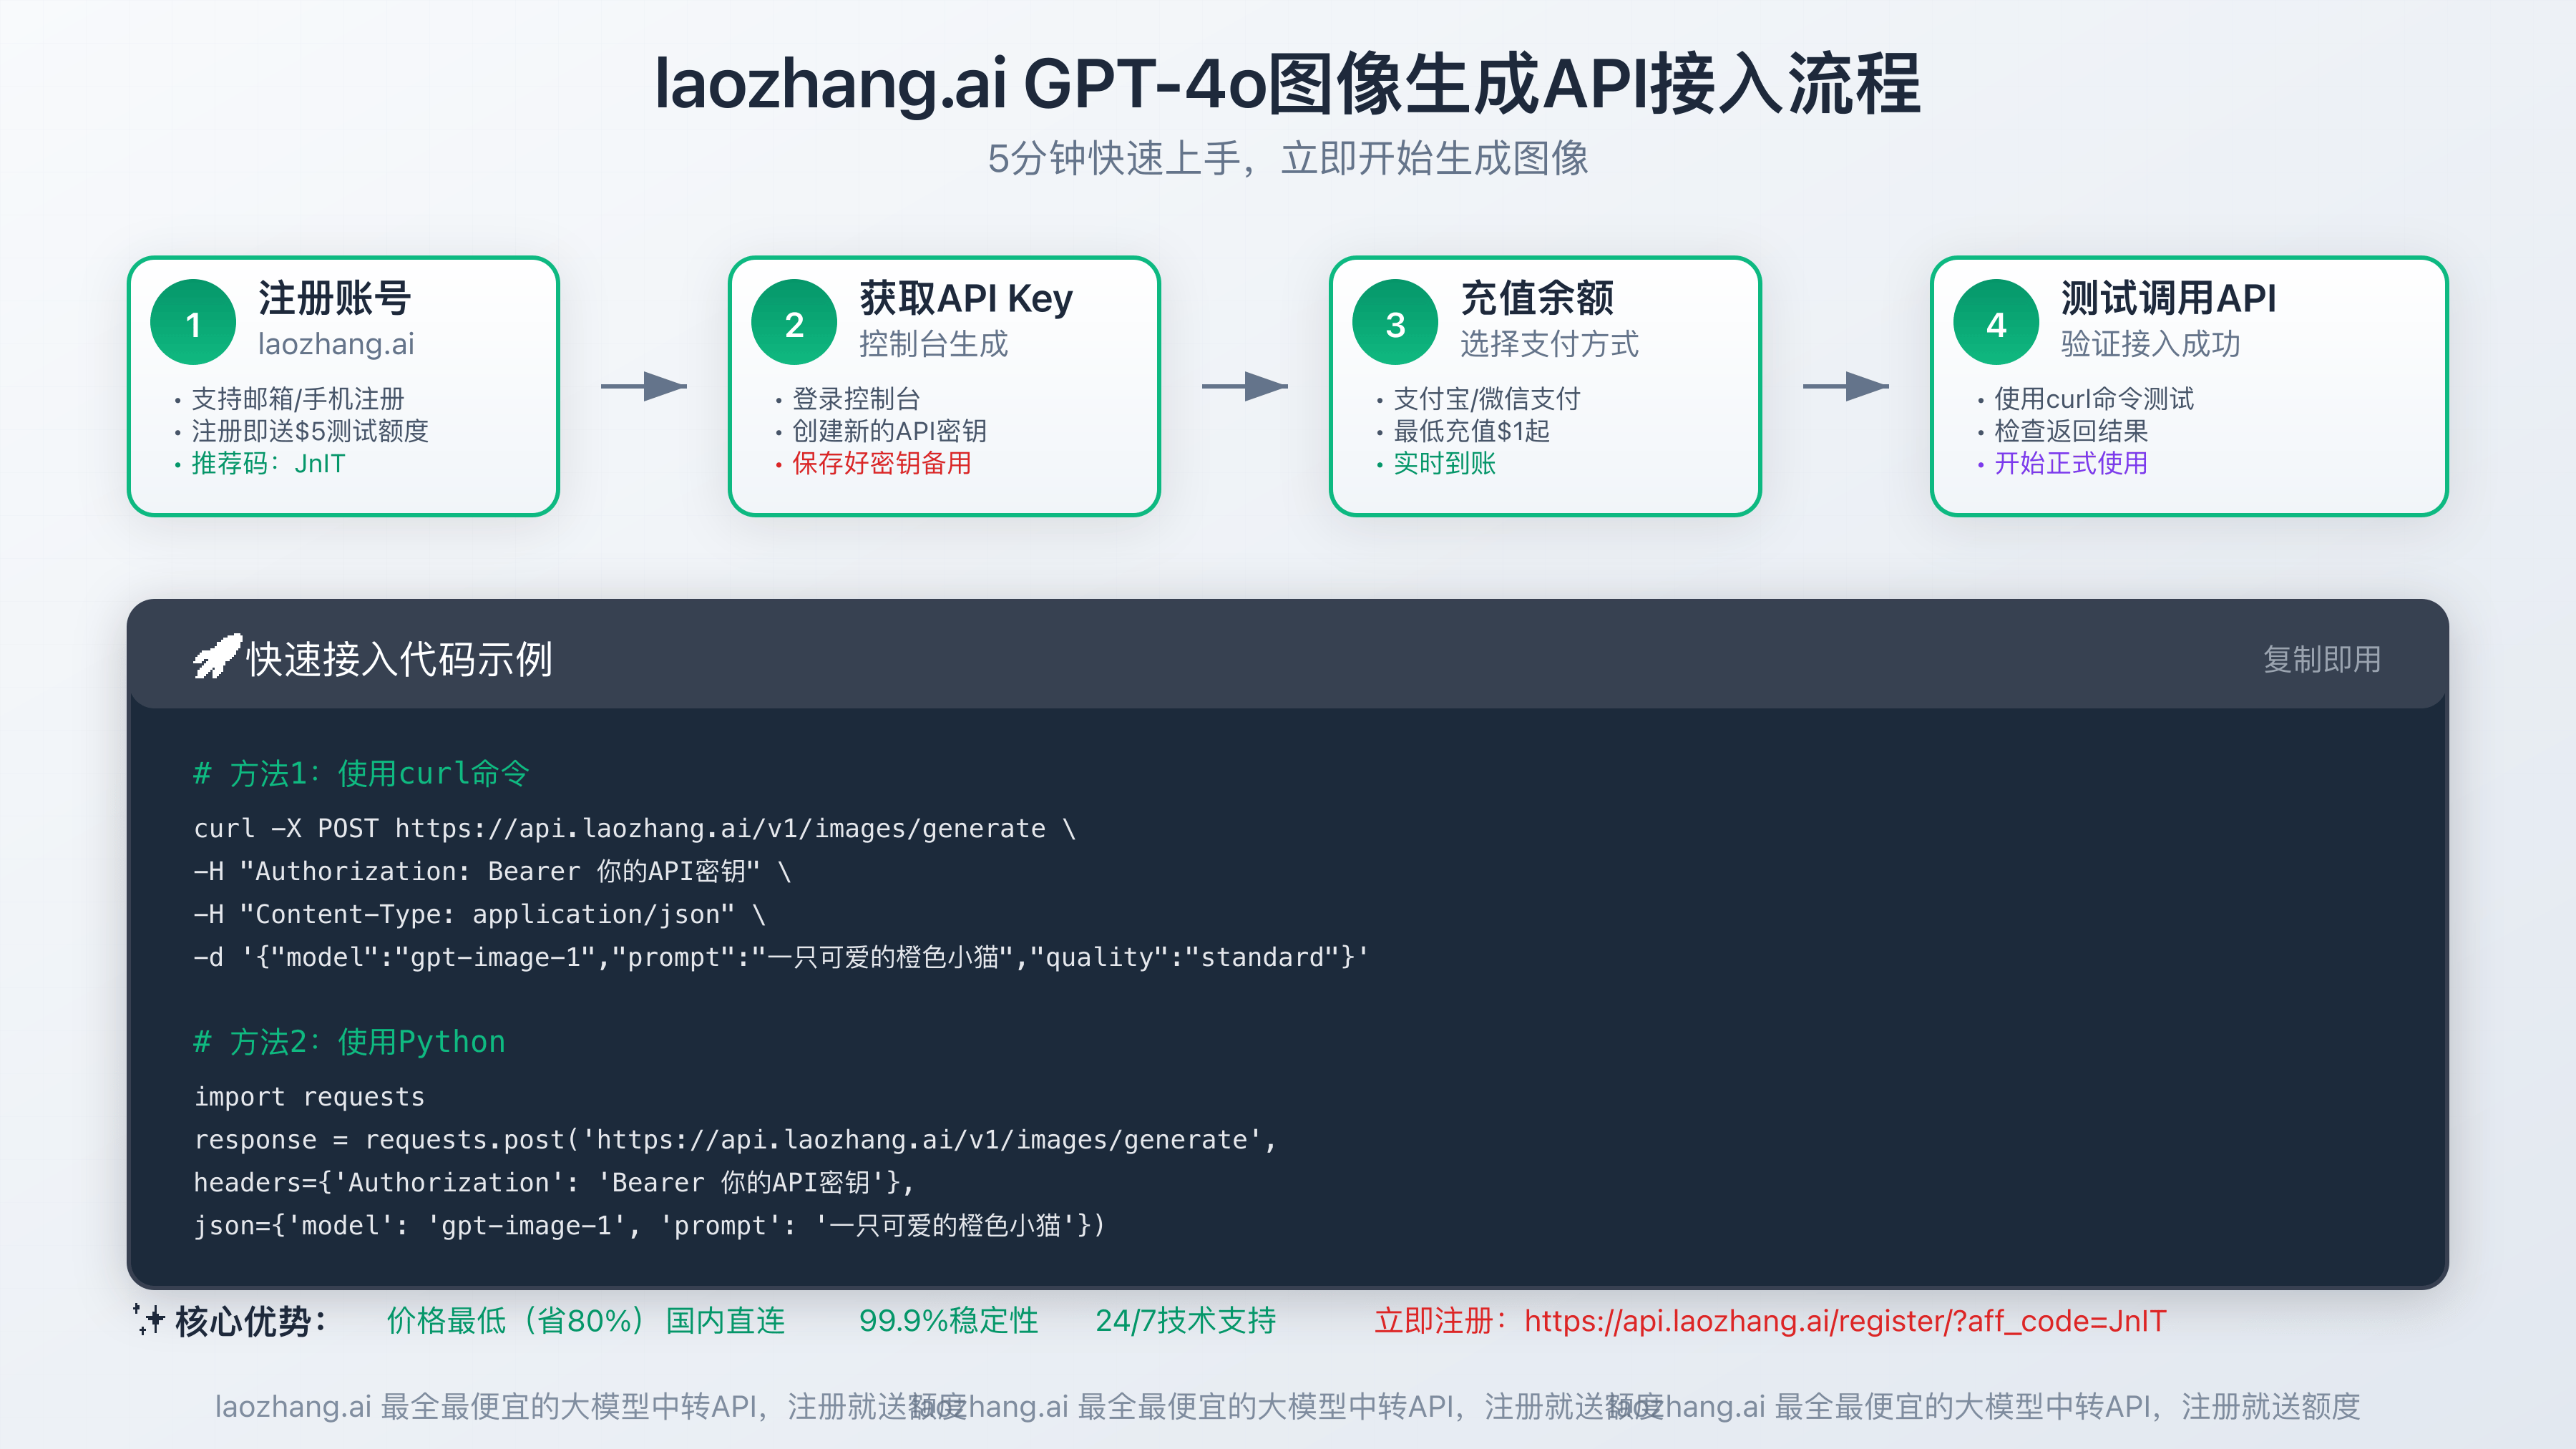2576x1449 pixels.
Task: Click the subtitle 选择支付方式
Action: click(1549, 344)
